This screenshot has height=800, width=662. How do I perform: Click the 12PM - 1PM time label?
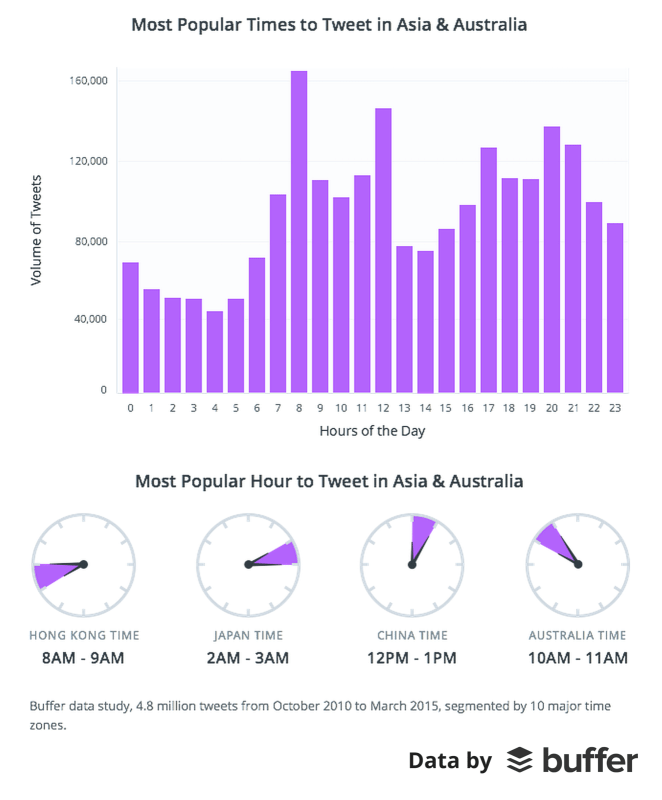412,658
